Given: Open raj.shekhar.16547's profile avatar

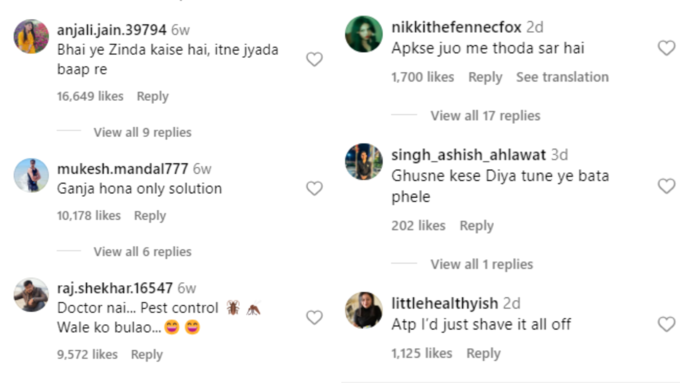Looking at the screenshot, I should point(31,295).
